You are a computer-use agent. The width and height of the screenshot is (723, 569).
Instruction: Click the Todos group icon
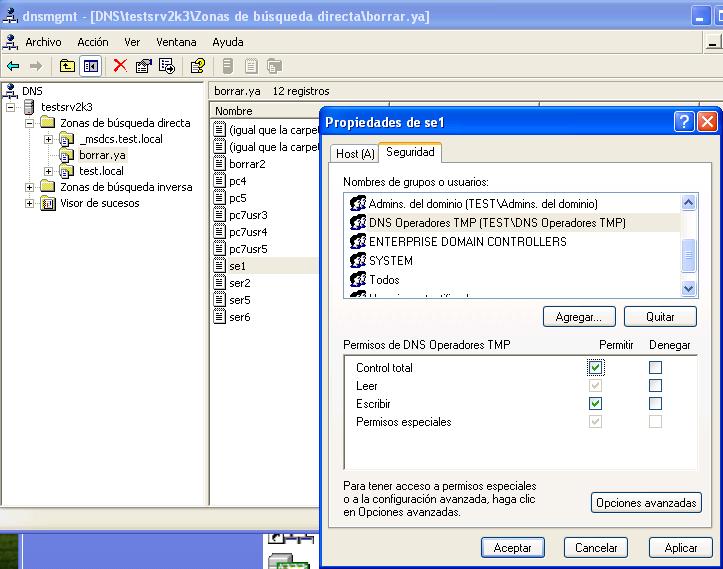click(x=358, y=279)
